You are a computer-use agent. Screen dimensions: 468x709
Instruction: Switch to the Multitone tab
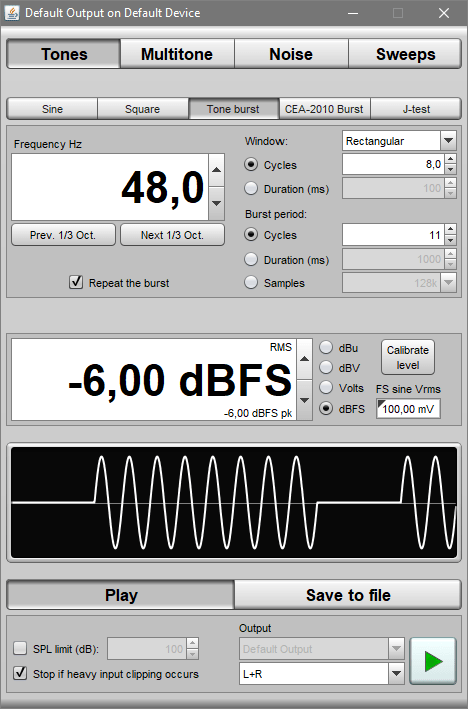pos(177,54)
